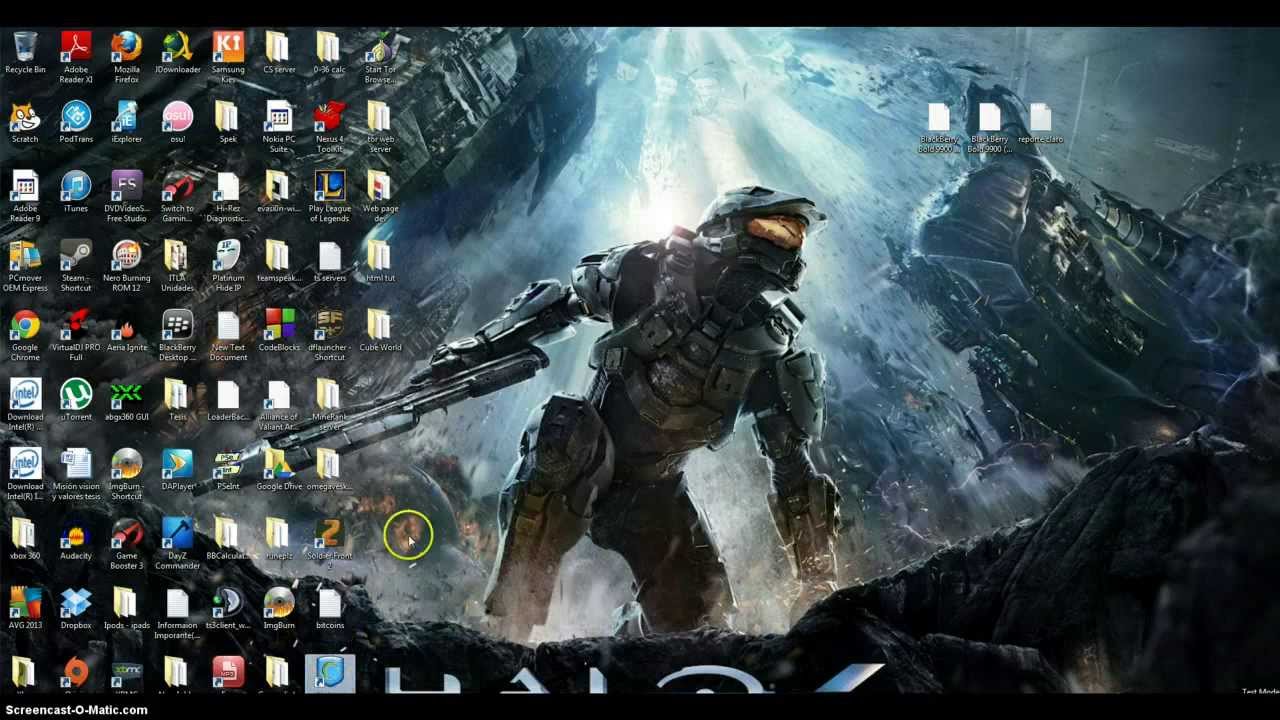Click the abgx360 GUI icon
The image size is (1280, 720).
click(x=126, y=401)
